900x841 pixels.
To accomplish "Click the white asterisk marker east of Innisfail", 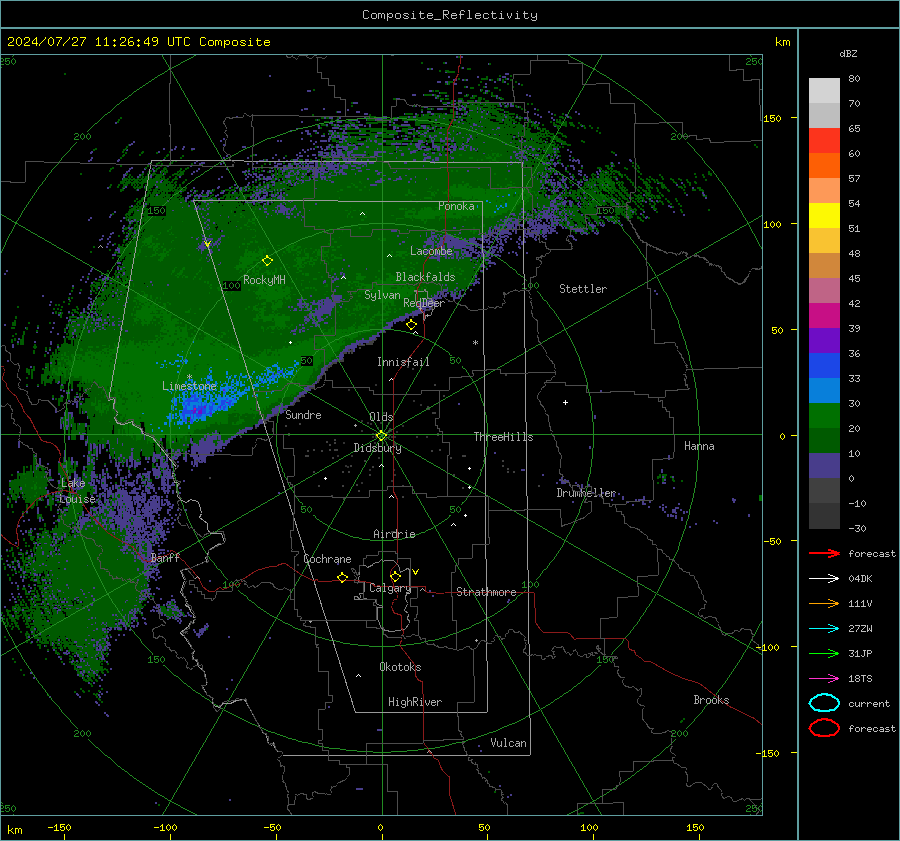I will click(475, 343).
